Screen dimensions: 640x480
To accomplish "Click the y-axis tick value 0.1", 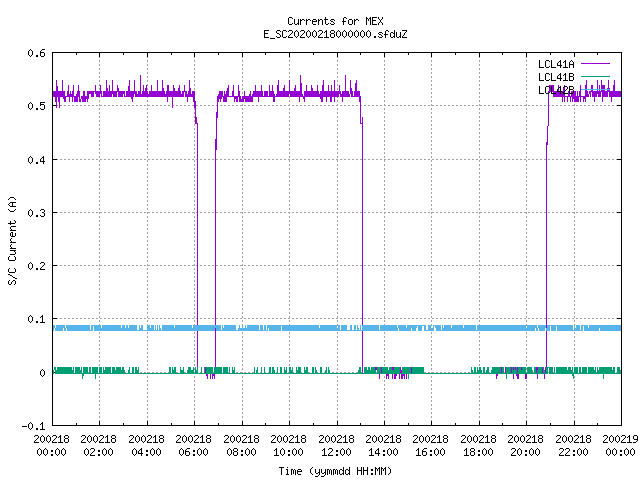I will coord(36,319).
